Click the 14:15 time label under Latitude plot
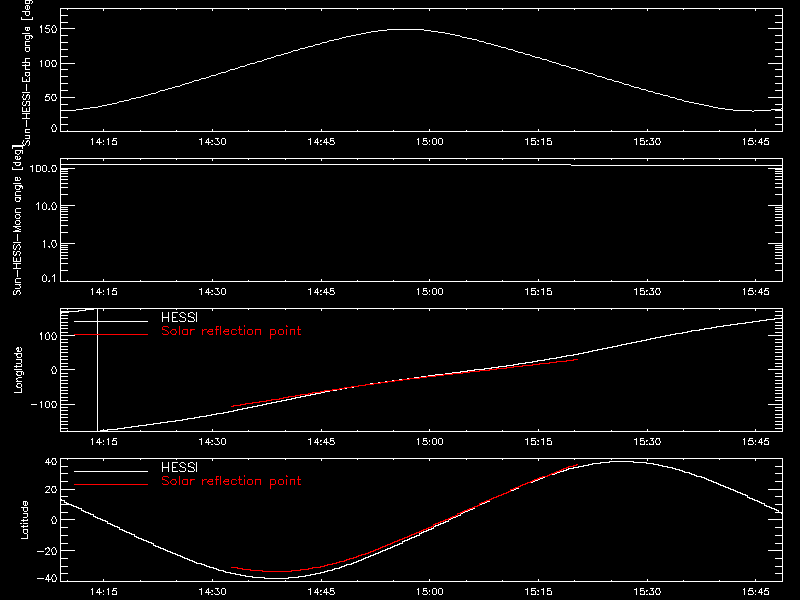 click(104, 592)
